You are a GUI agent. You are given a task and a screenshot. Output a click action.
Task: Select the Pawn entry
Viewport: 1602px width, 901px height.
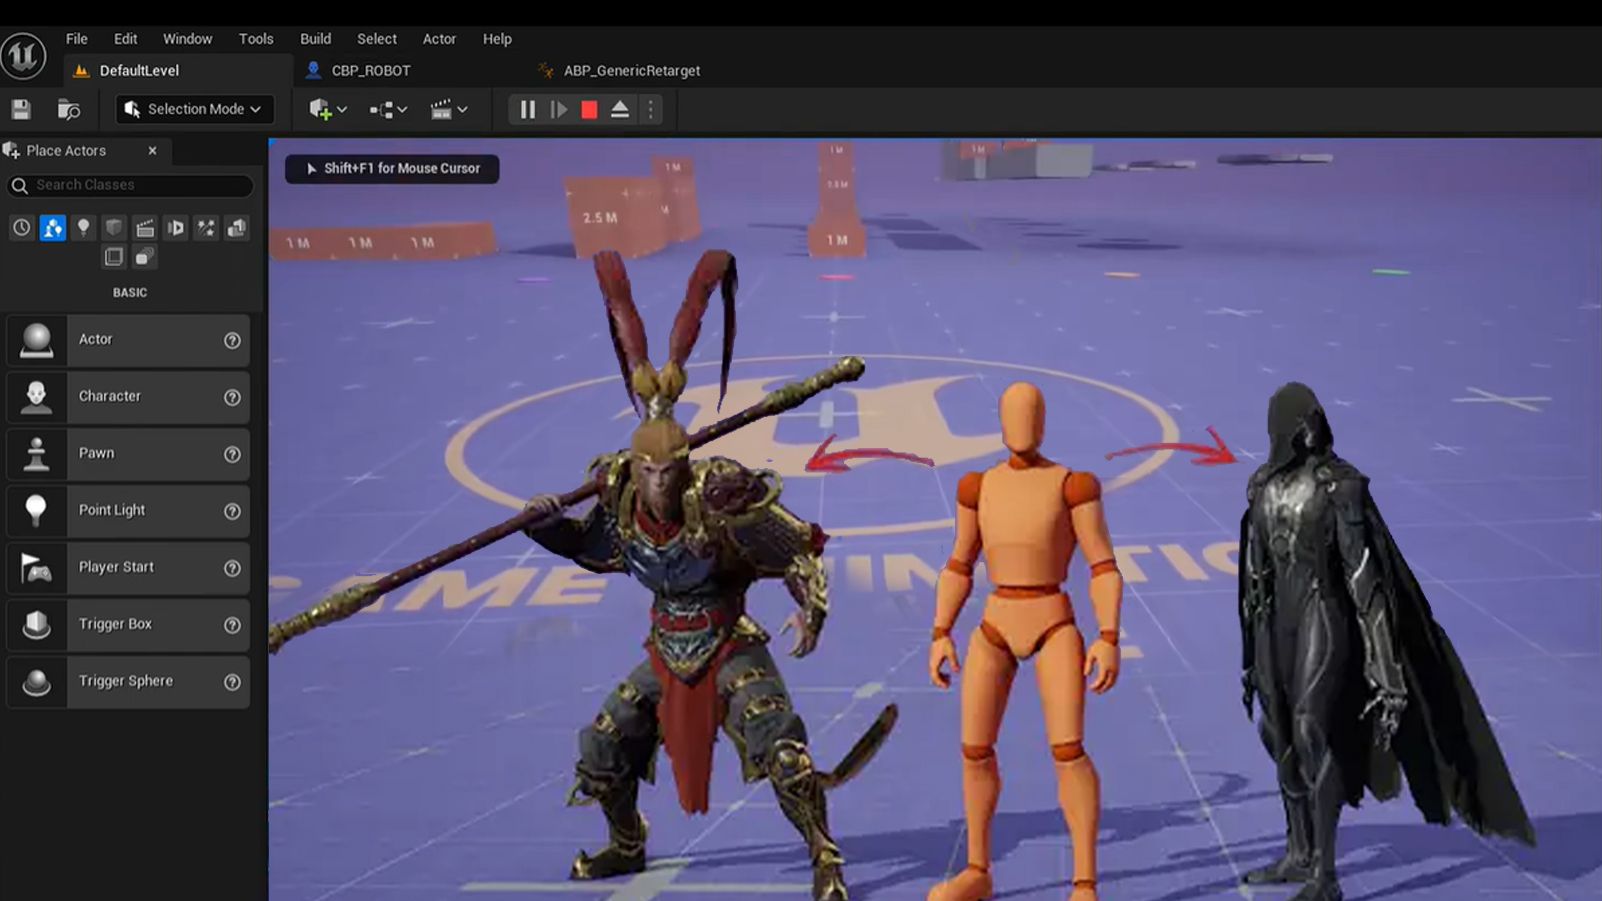pyautogui.click(x=128, y=454)
